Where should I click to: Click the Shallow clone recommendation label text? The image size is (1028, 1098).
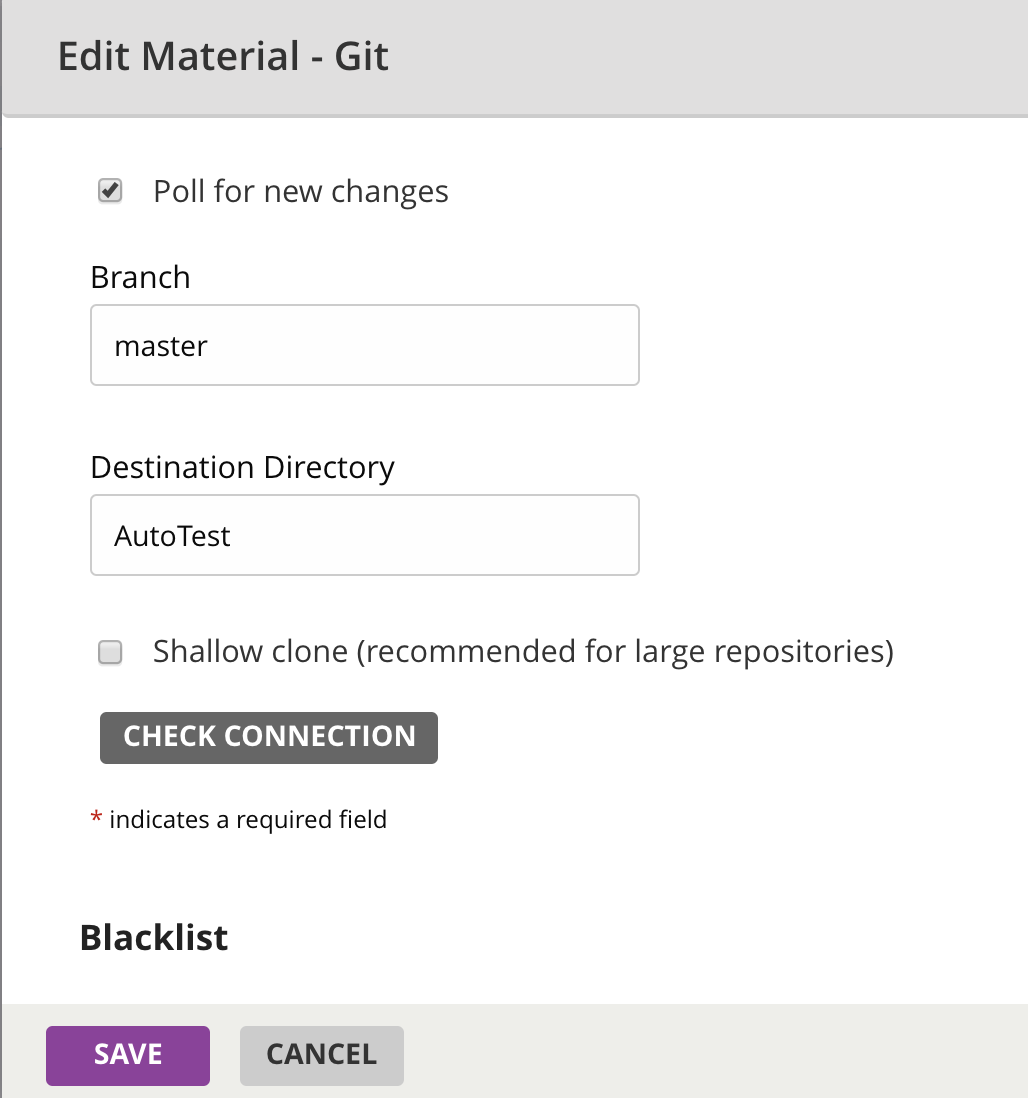[522, 652]
